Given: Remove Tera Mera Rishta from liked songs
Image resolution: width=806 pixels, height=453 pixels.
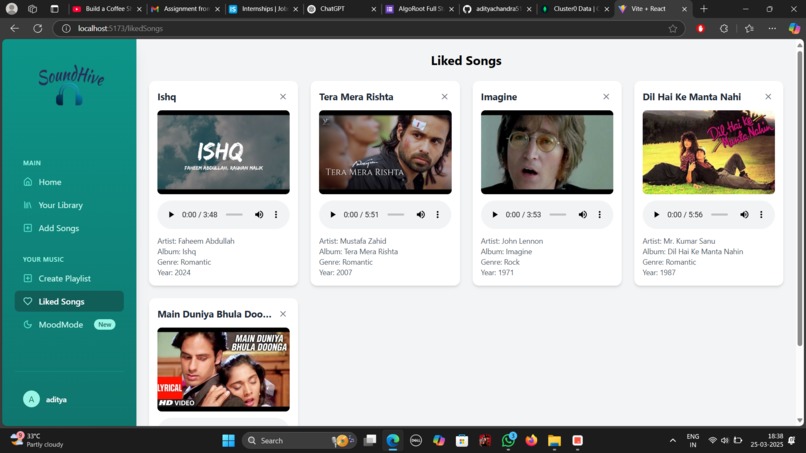Looking at the screenshot, I should [445, 97].
